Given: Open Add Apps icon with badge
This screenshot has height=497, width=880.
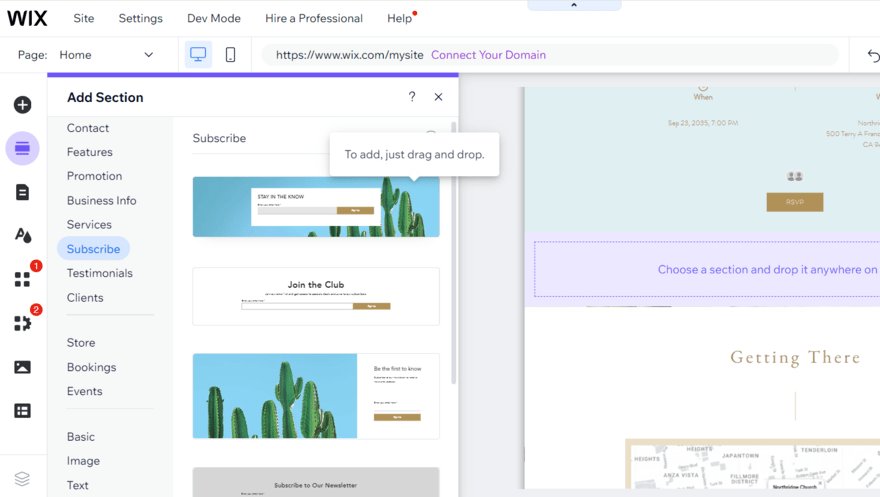Looking at the screenshot, I should [22, 279].
